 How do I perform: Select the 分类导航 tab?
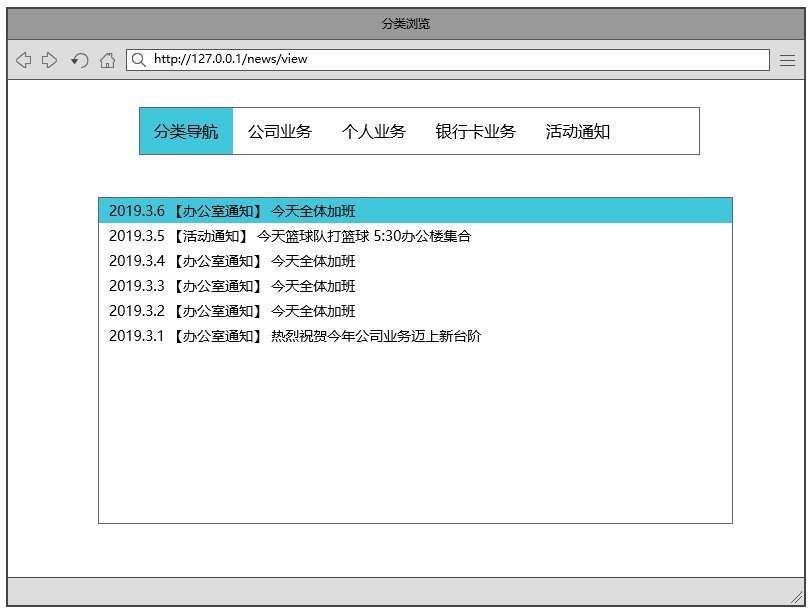[x=186, y=131]
